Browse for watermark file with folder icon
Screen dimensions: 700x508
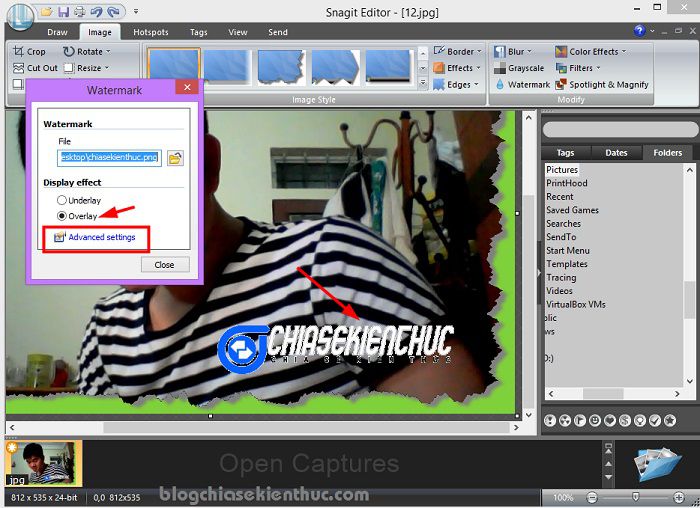pyautogui.click(x=175, y=158)
